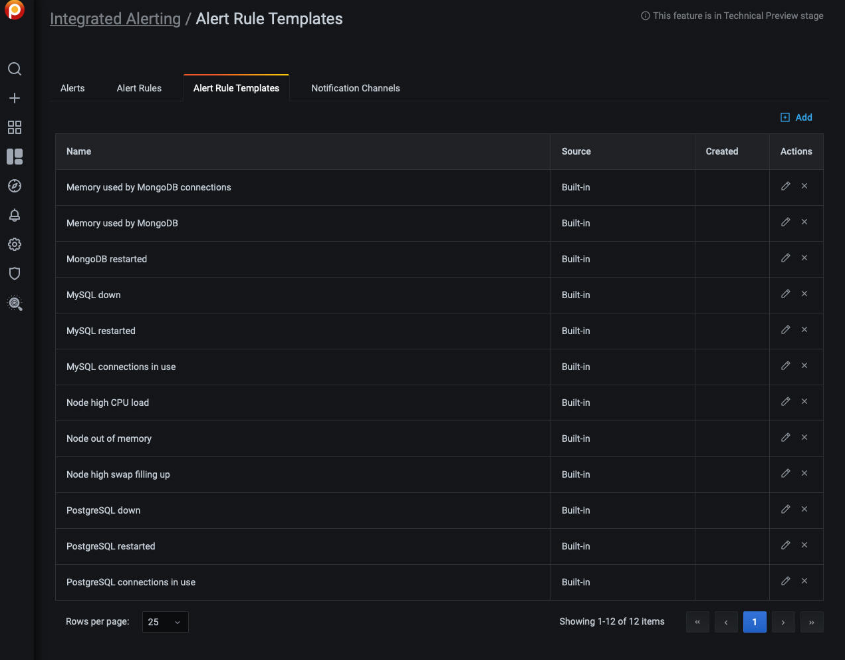Image resolution: width=845 pixels, height=660 pixels.
Task: Click the 'PostgreSQL restarted' name cell
Action: click(x=302, y=546)
